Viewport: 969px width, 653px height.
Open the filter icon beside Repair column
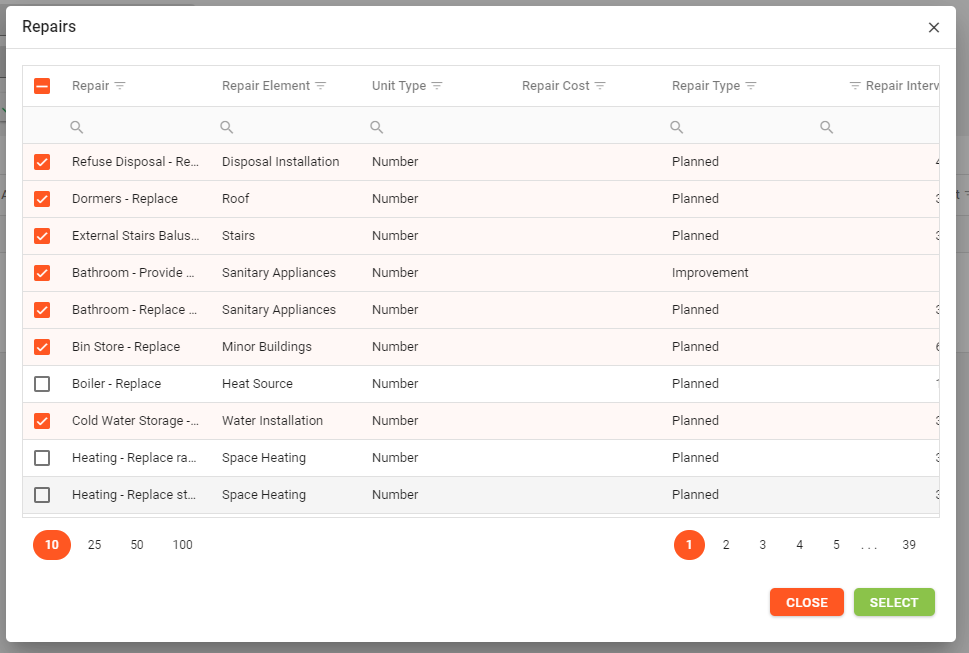pyautogui.click(x=120, y=86)
